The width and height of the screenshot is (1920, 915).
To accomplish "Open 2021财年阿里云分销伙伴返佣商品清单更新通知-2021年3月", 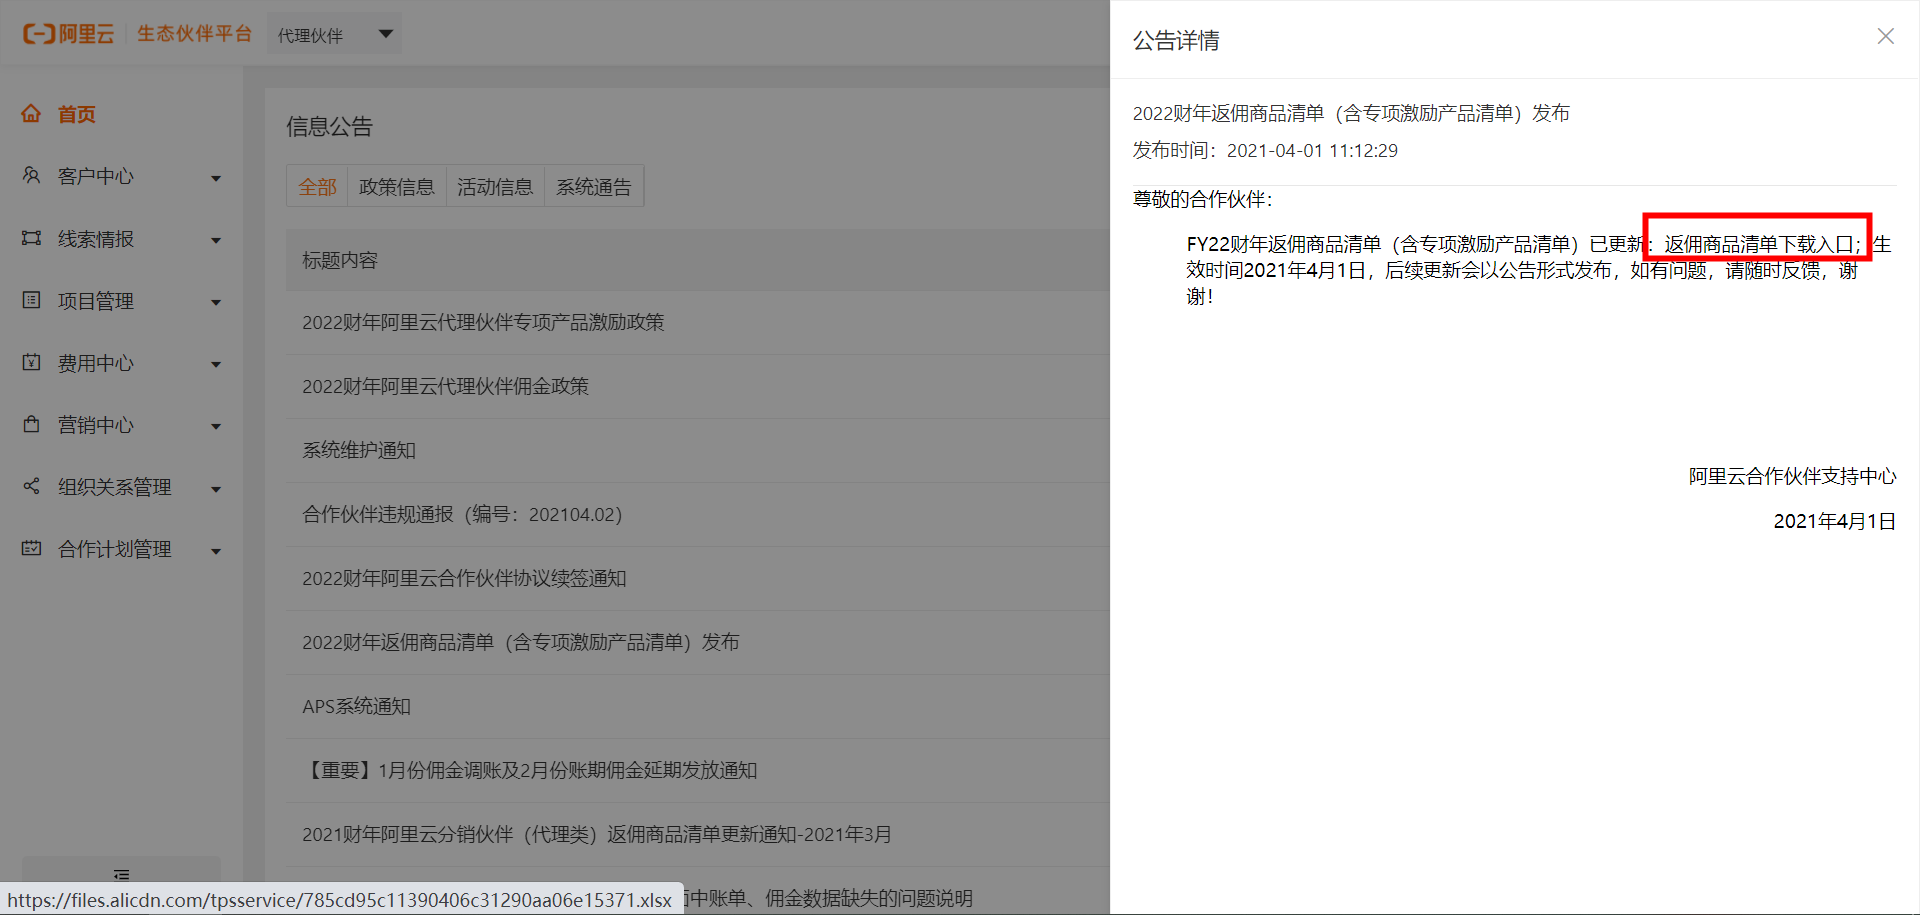I will pyautogui.click(x=597, y=834).
